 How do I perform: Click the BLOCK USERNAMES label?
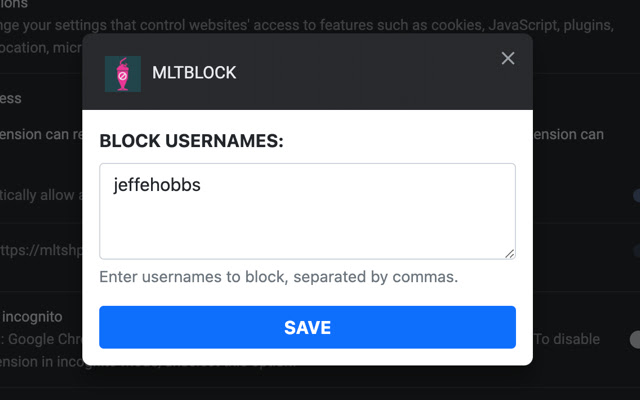coord(192,141)
